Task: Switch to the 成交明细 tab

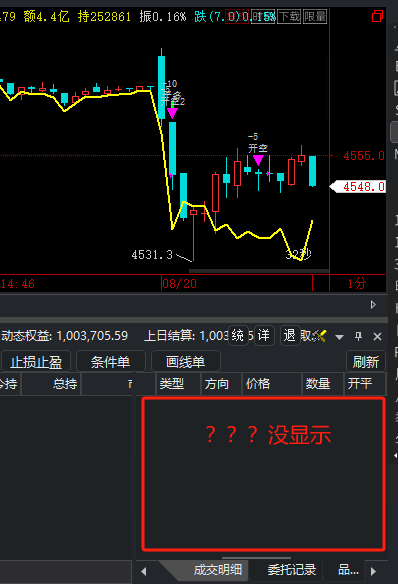Action: pyautogui.click(x=217, y=570)
